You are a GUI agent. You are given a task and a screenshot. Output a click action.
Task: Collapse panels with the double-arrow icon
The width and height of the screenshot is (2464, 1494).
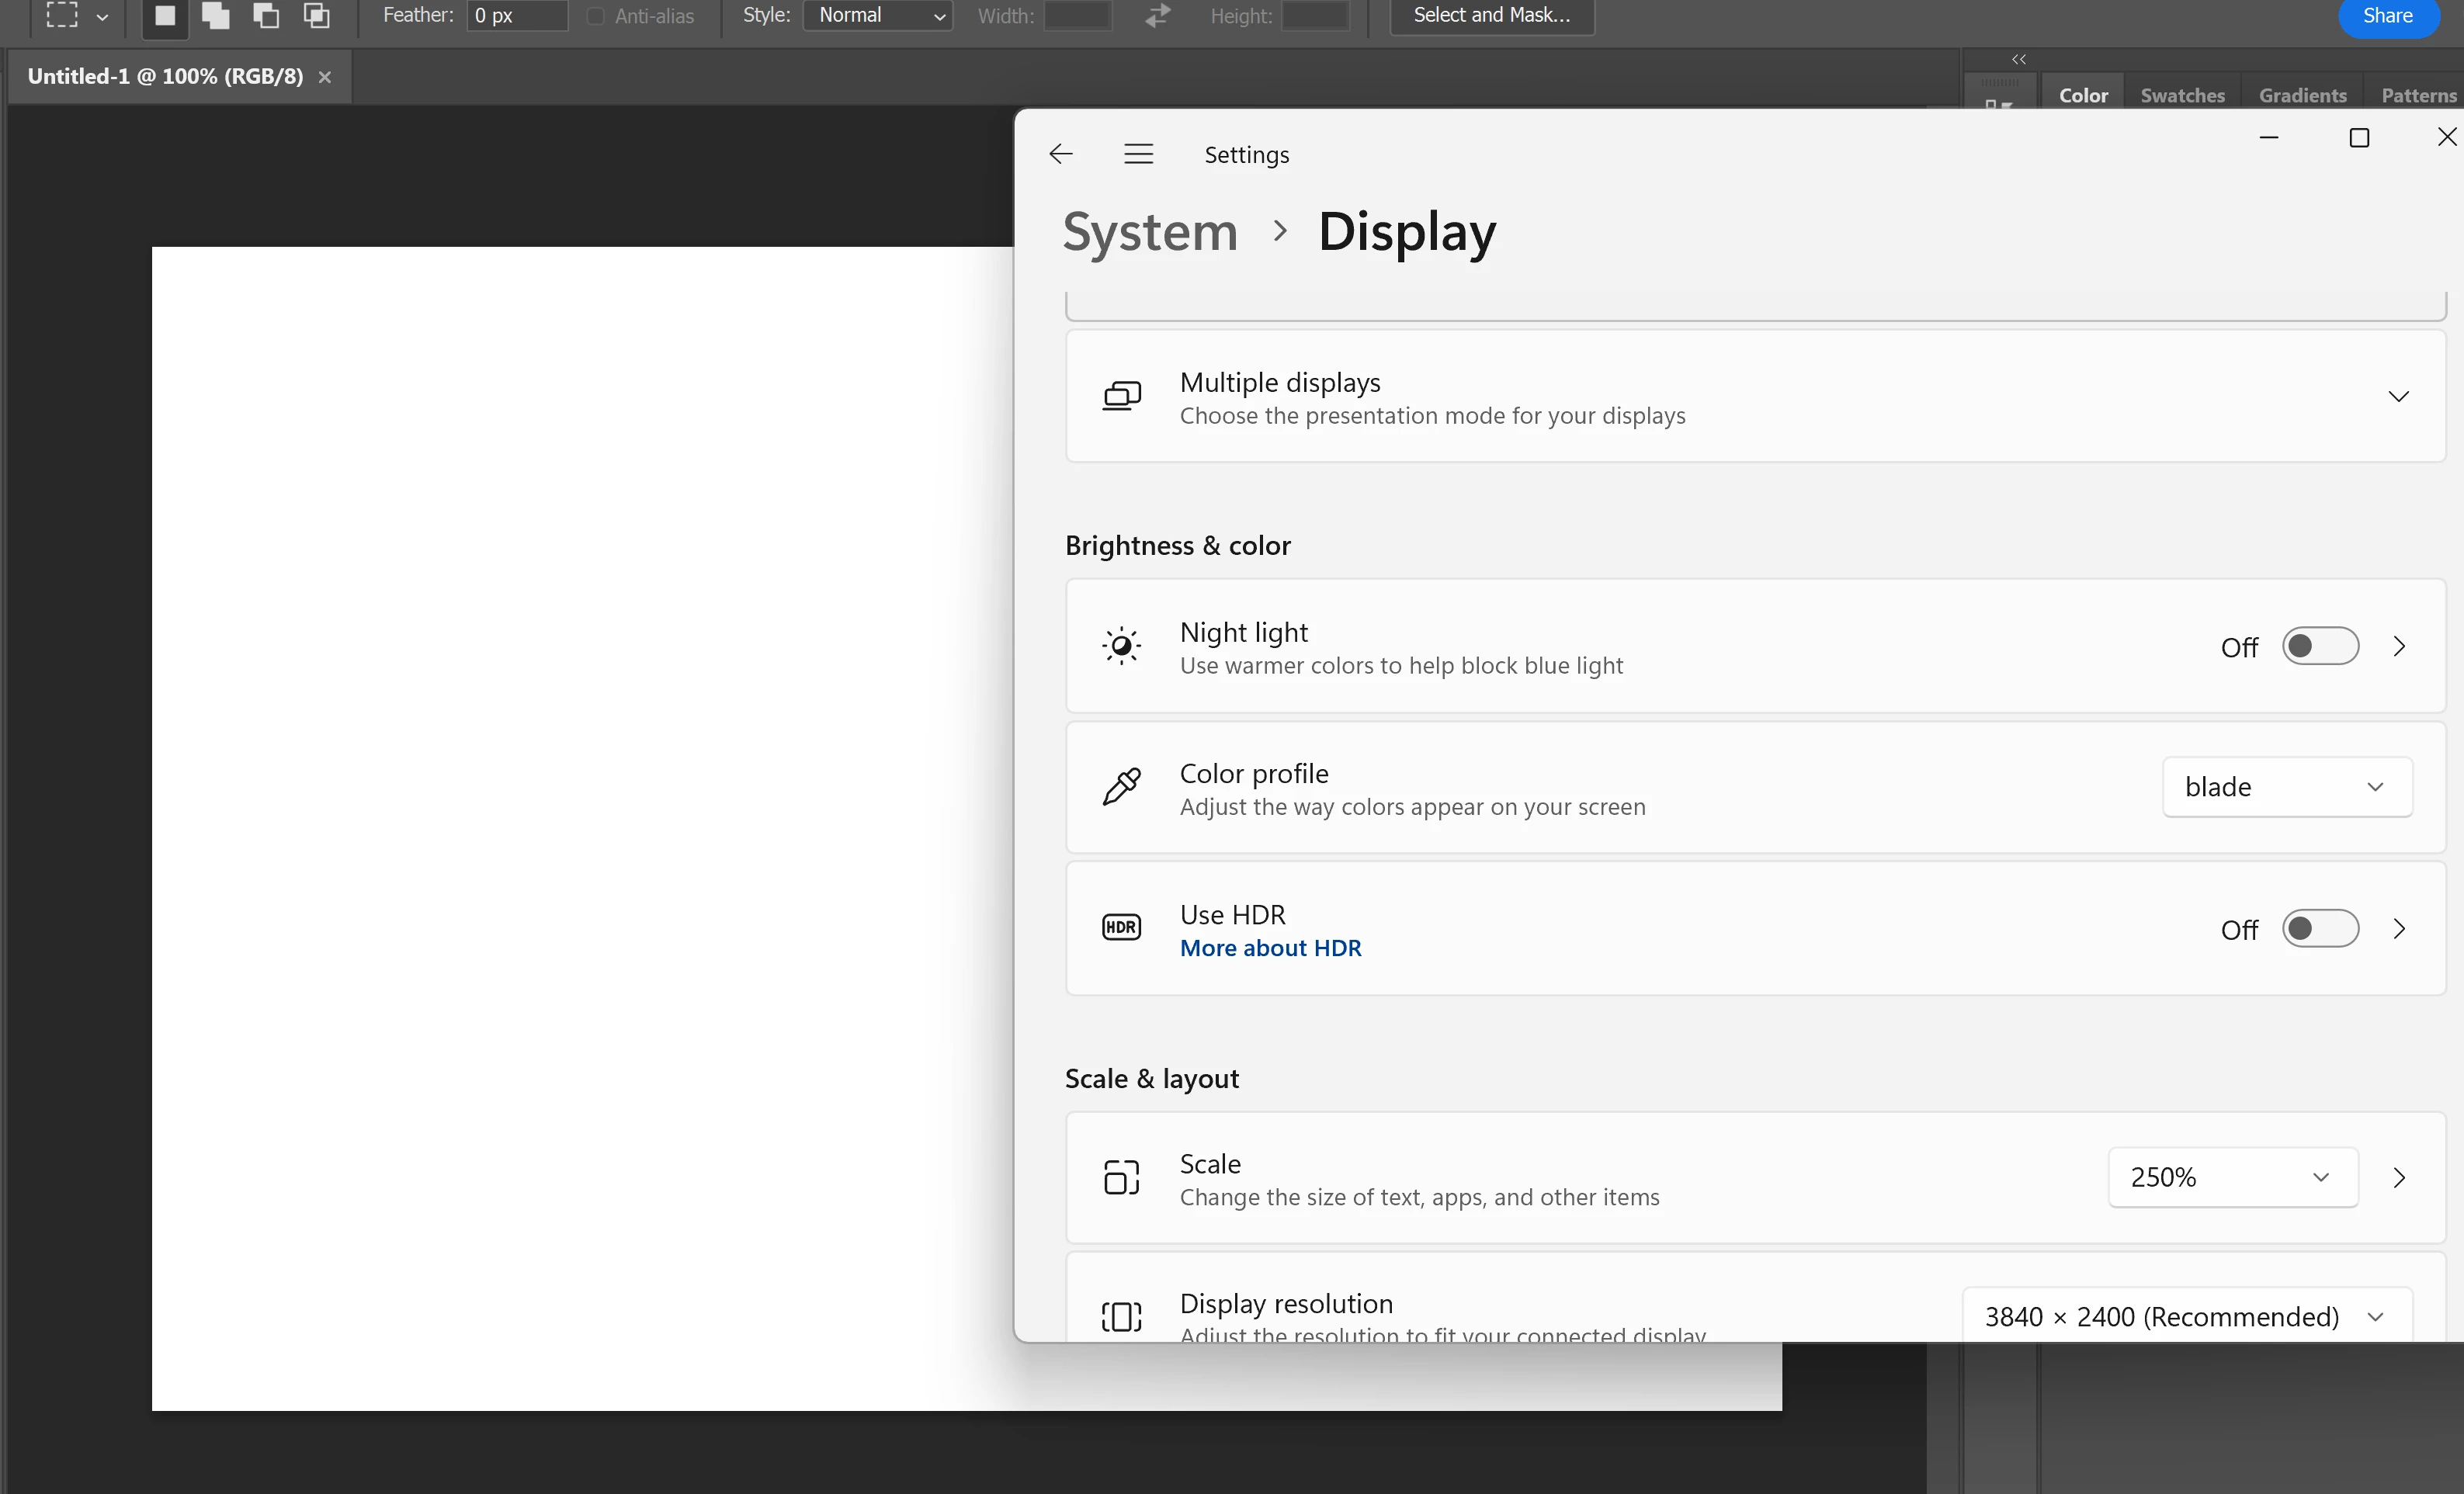point(2018,60)
